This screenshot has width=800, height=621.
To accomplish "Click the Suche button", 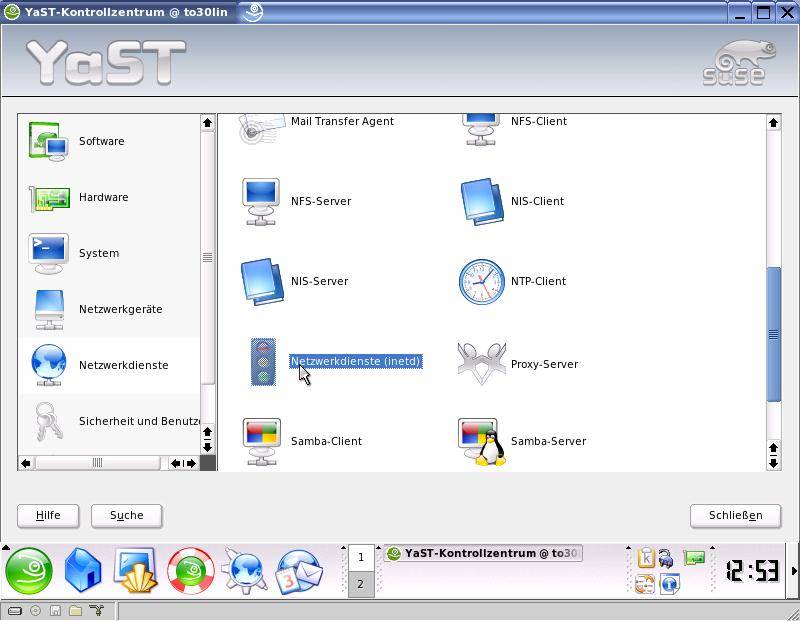I will pos(127,516).
